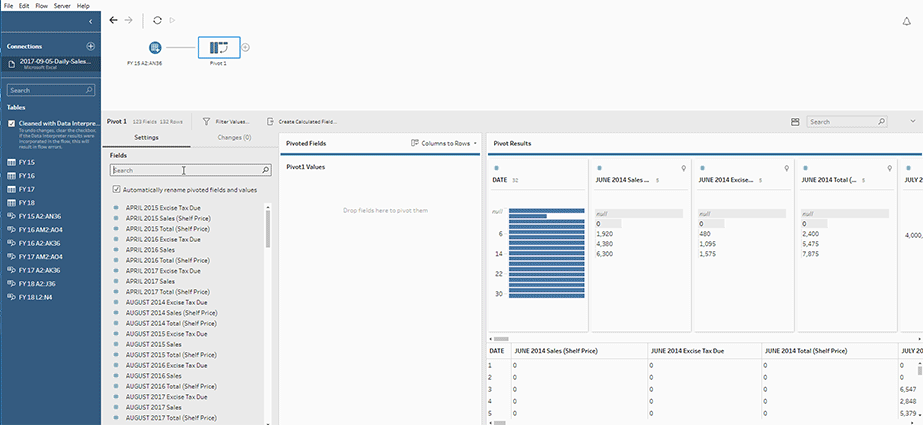Select the Pivot 1 step icon

(219, 47)
